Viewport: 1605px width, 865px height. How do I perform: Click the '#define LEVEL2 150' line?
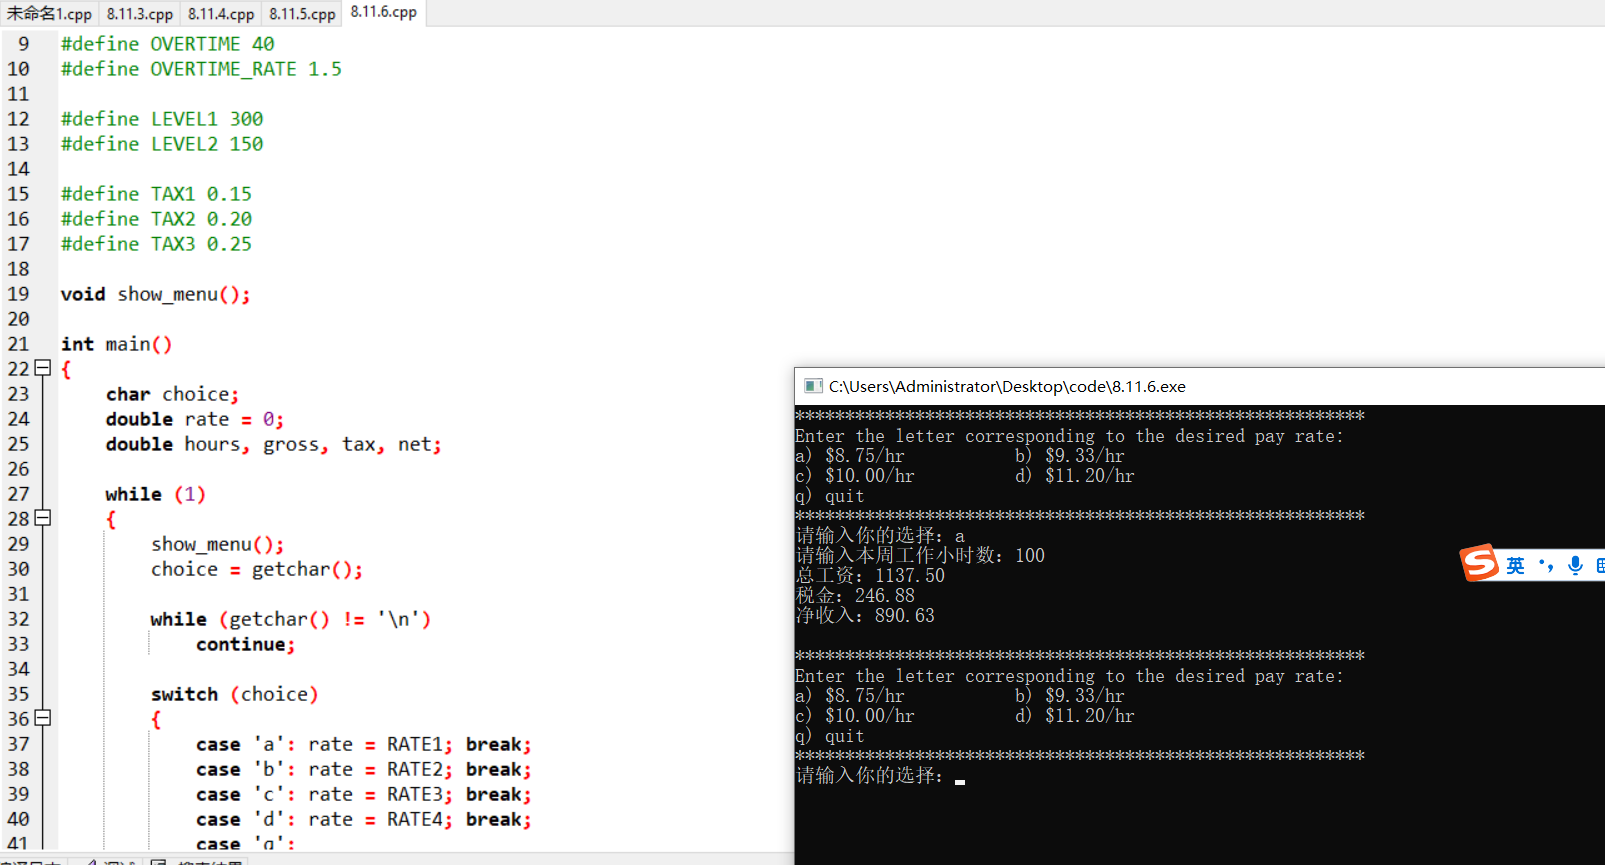(x=162, y=144)
